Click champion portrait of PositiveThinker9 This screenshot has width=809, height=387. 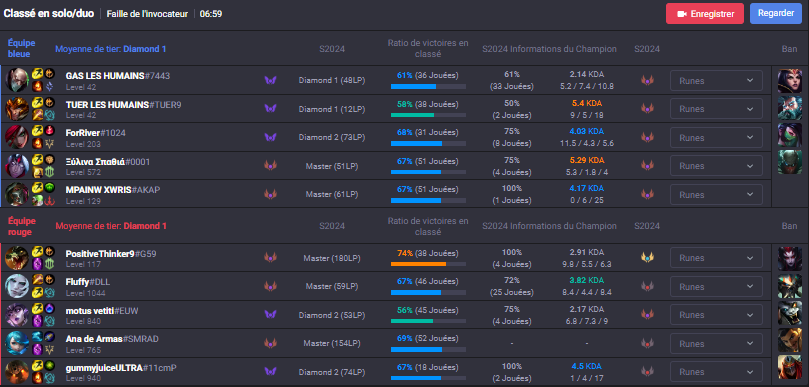[17, 257]
